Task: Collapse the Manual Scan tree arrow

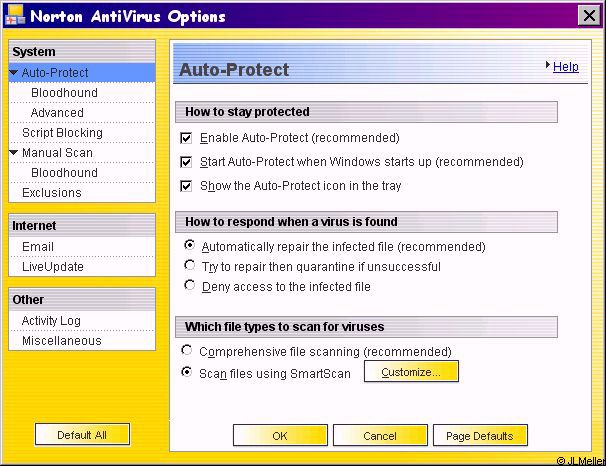Action: [x=14, y=152]
